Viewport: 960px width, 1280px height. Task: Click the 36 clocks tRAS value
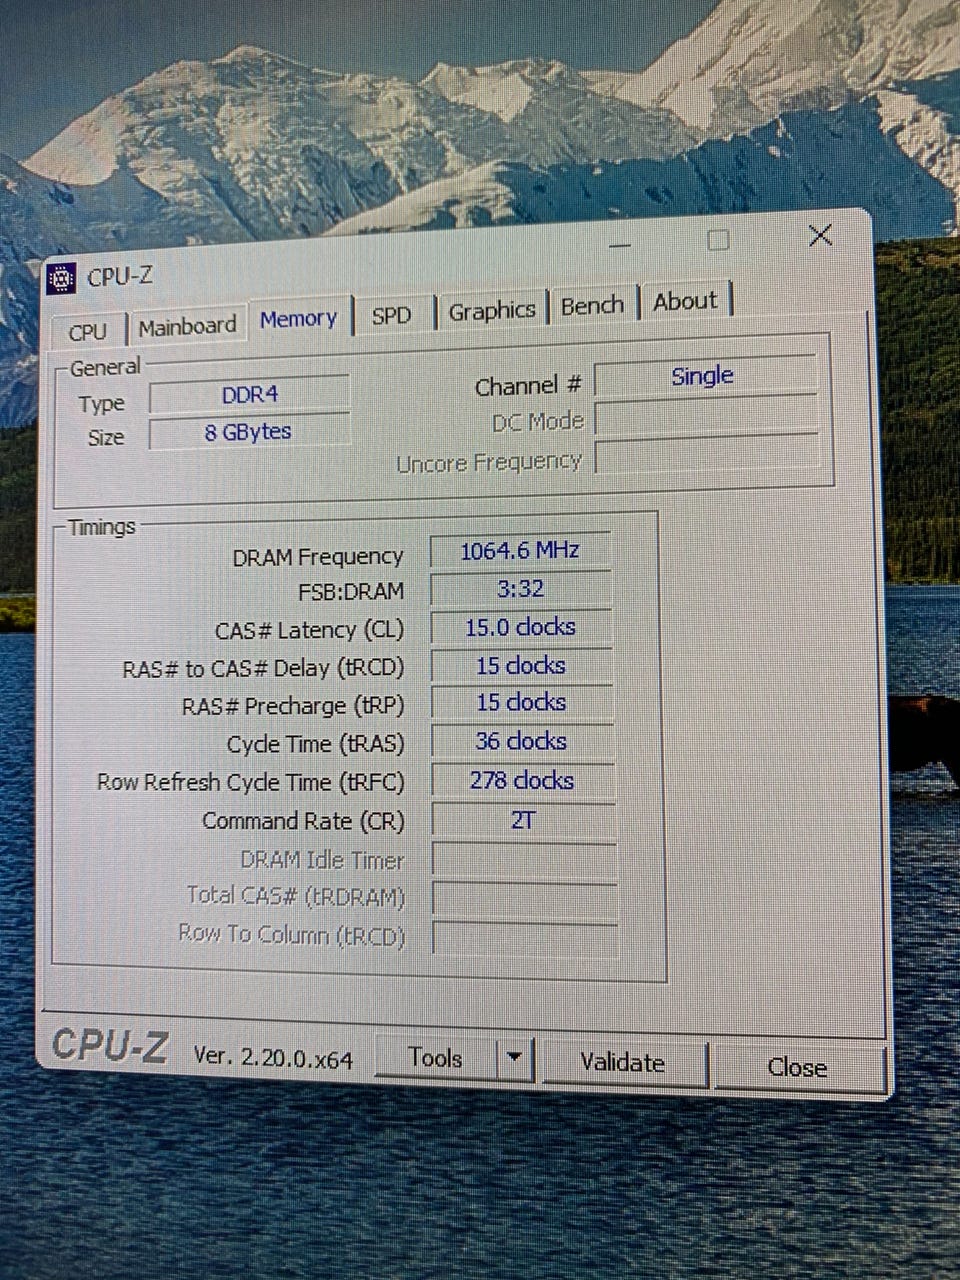pyautogui.click(x=522, y=741)
